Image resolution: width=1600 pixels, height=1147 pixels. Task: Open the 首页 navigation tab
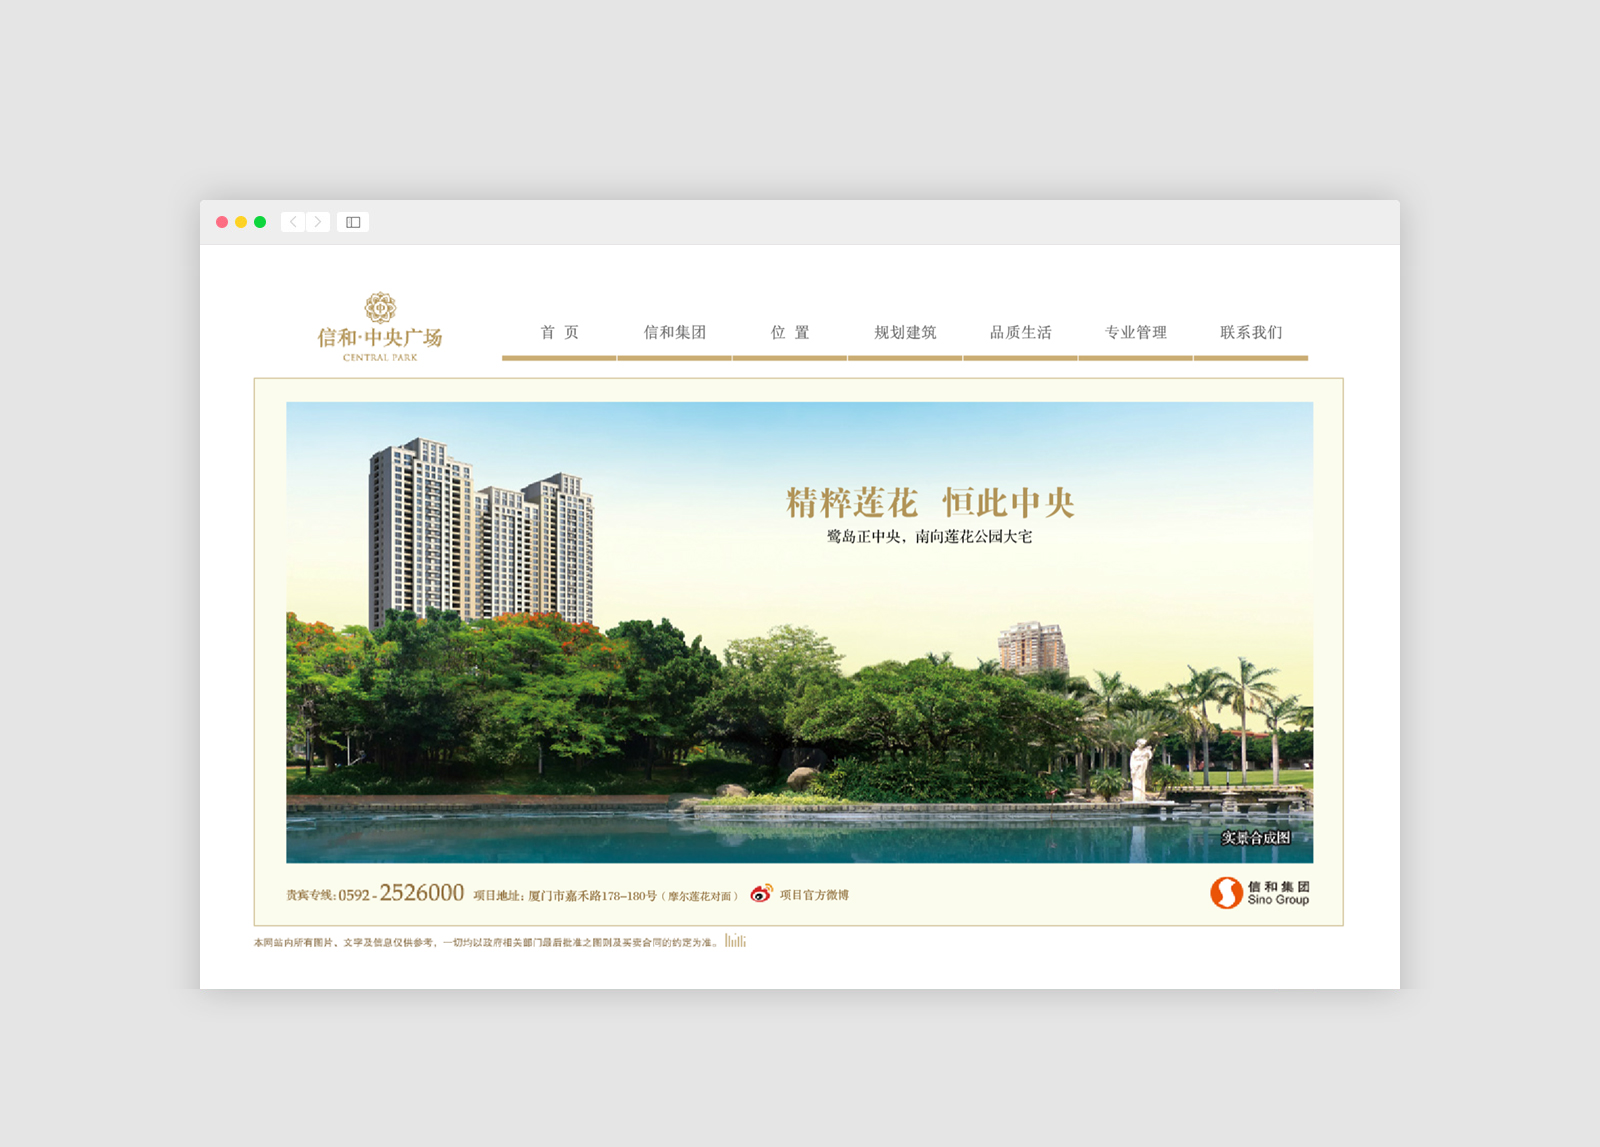click(559, 333)
